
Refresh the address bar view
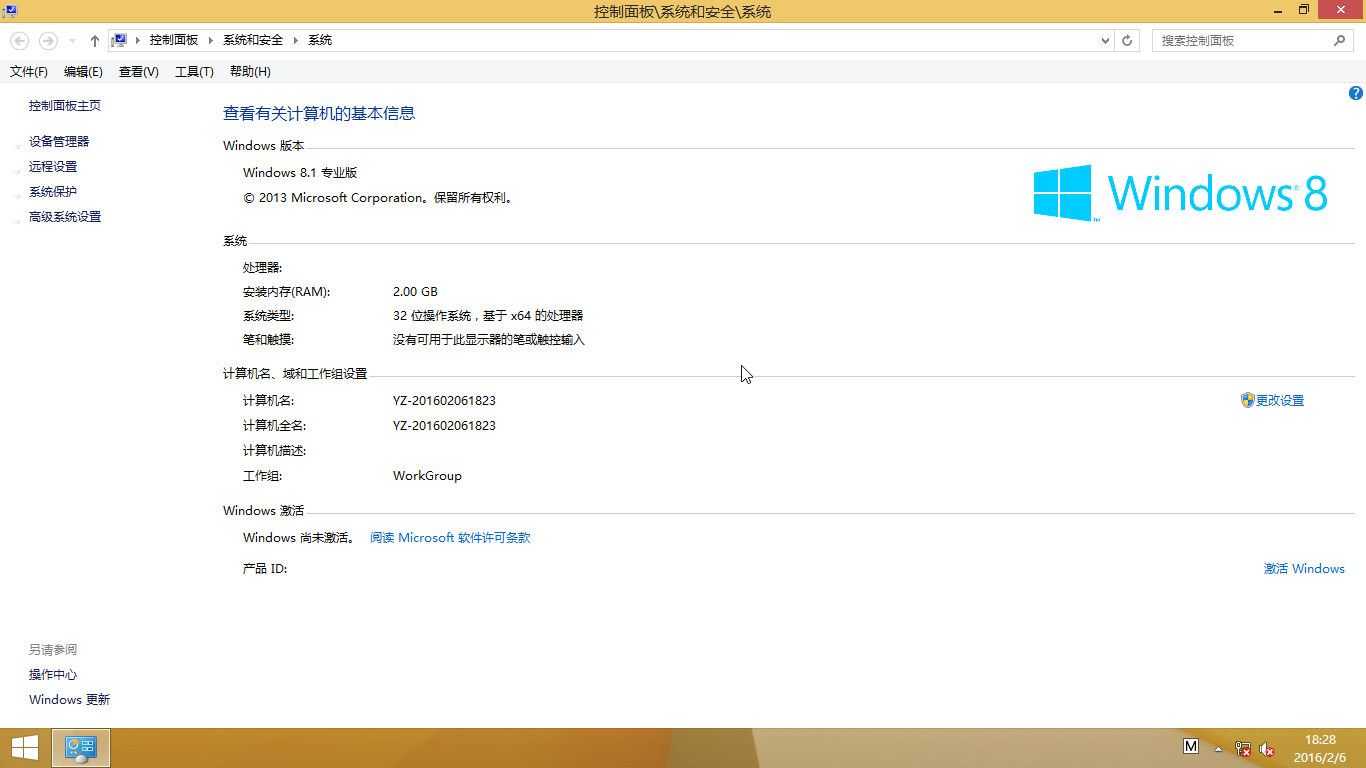point(1127,41)
